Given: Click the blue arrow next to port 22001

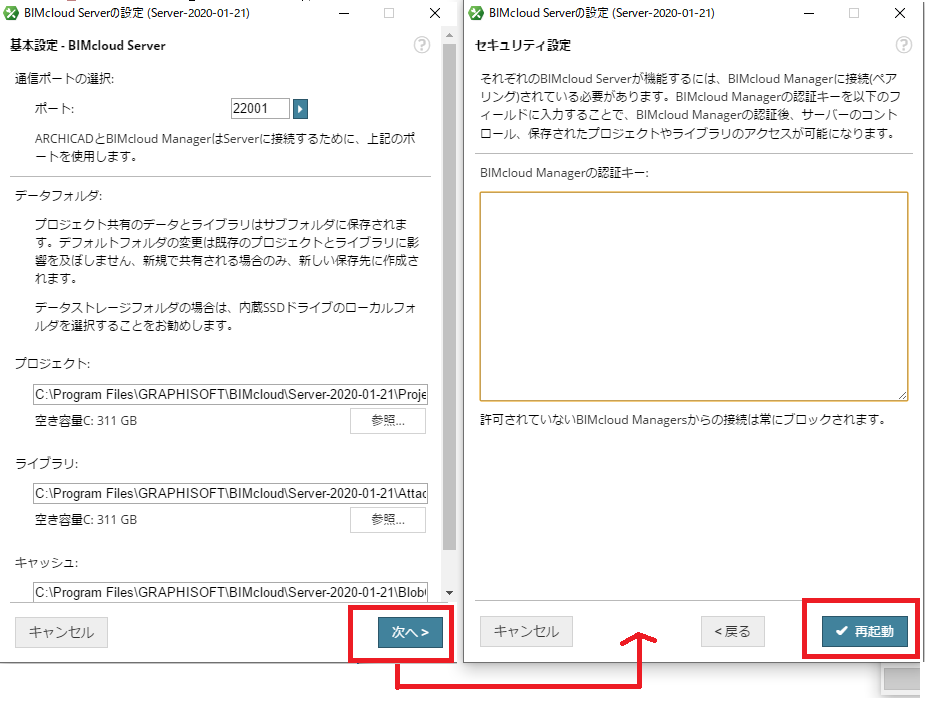Looking at the screenshot, I should click(301, 109).
